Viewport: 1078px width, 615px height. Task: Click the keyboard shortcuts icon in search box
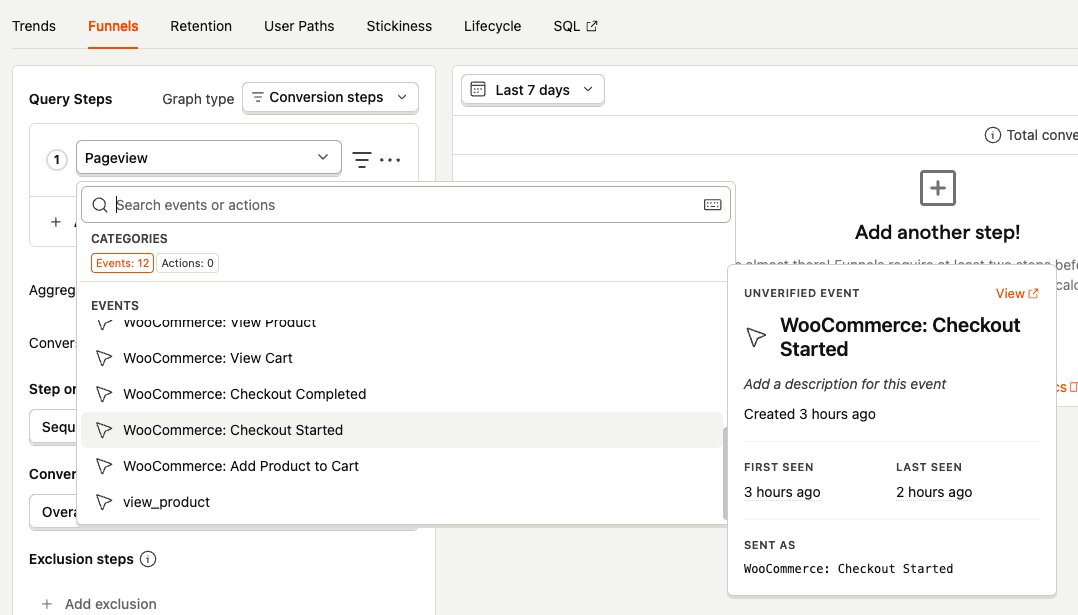click(712, 205)
